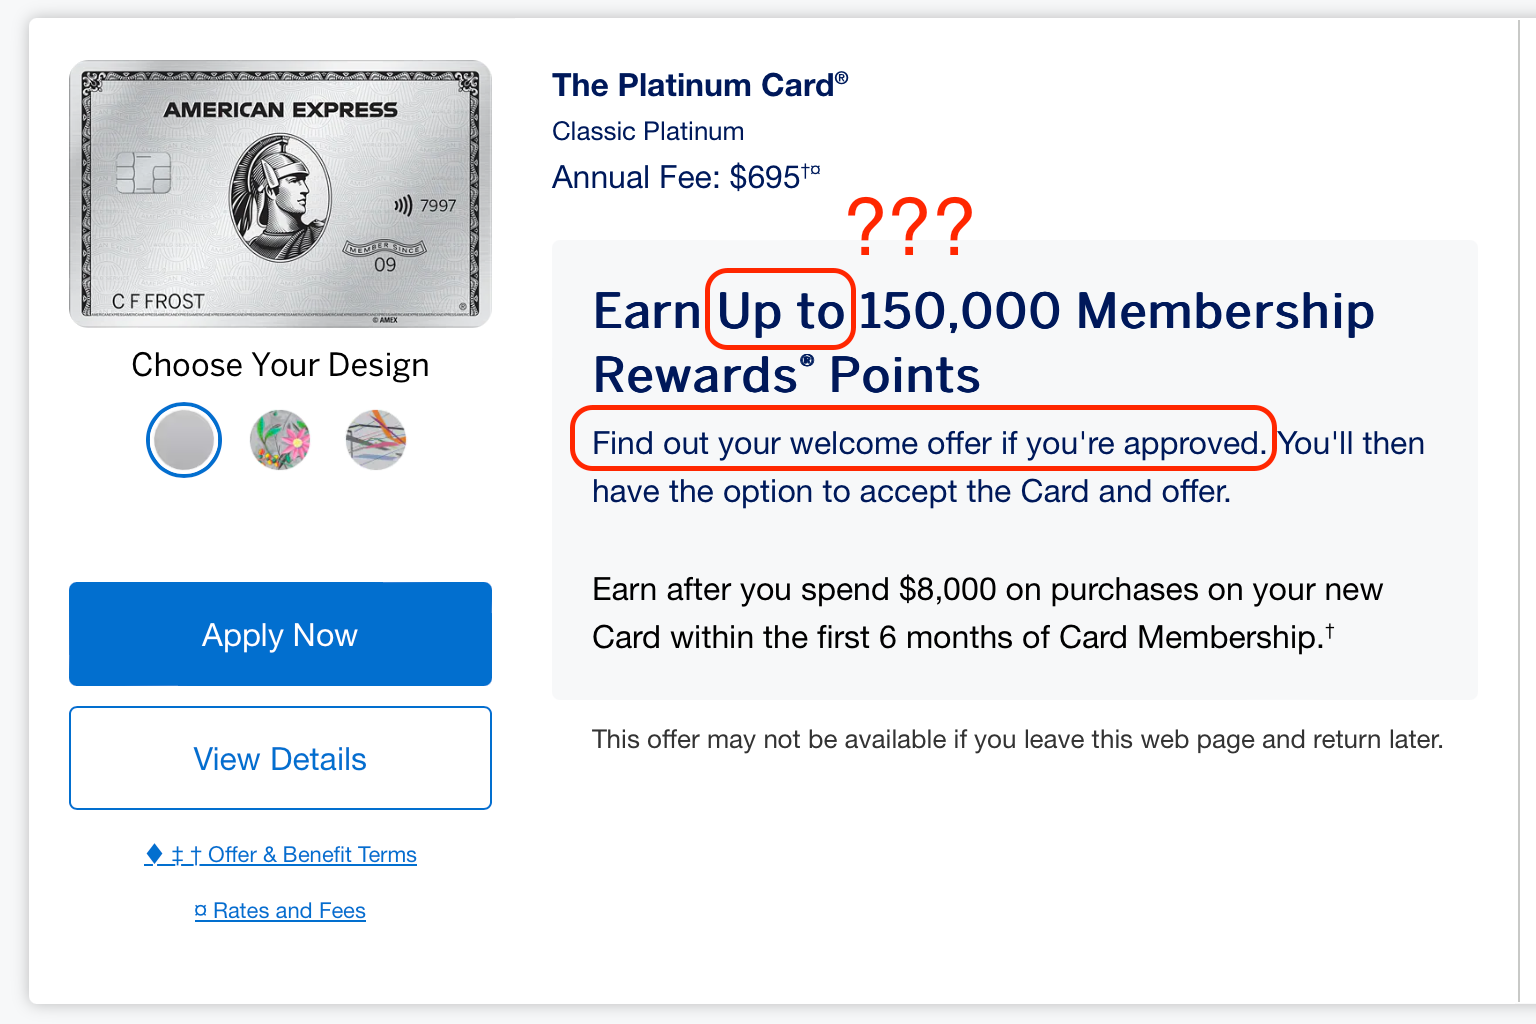Screen dimensions: 1536x1024
Task: Open View Details for the Platinum Card
Action: pos(280,758)
